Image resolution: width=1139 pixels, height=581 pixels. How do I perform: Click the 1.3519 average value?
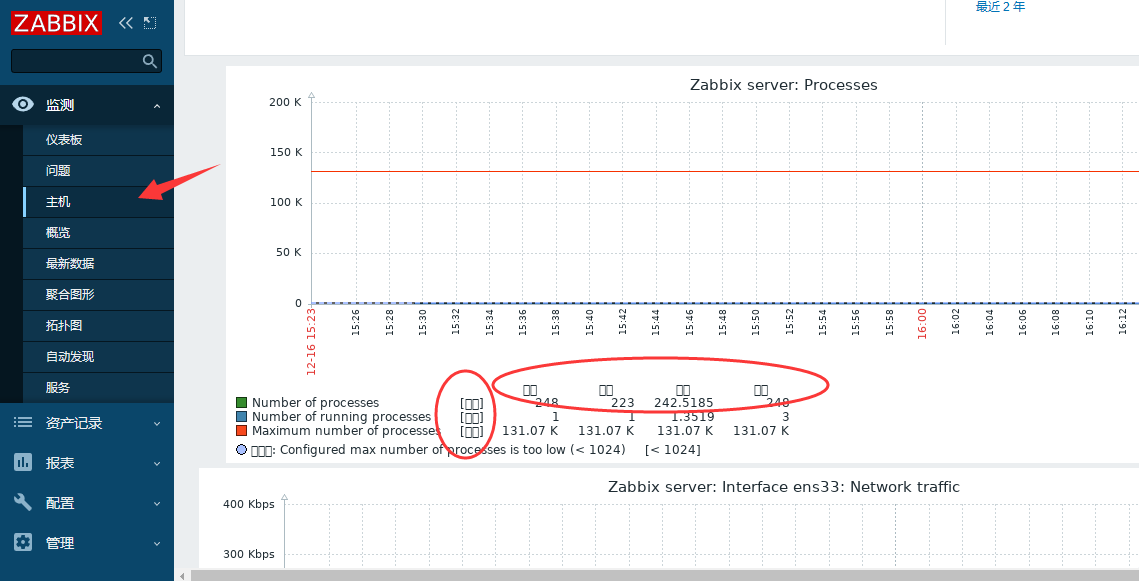692,417
